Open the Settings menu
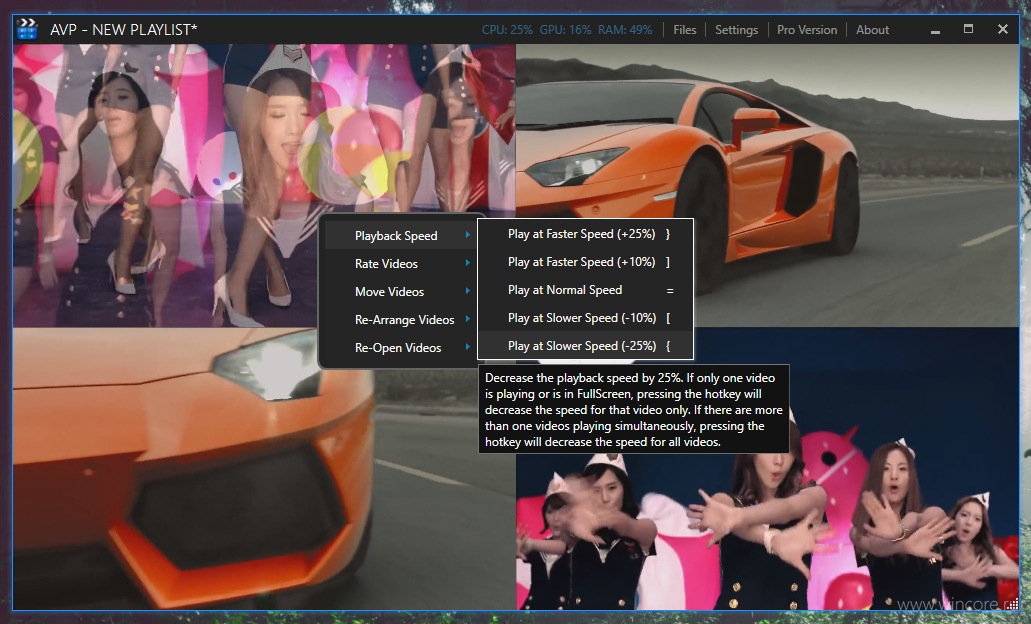This screenshot has width=1031, height=624. (x=736, y=30)
